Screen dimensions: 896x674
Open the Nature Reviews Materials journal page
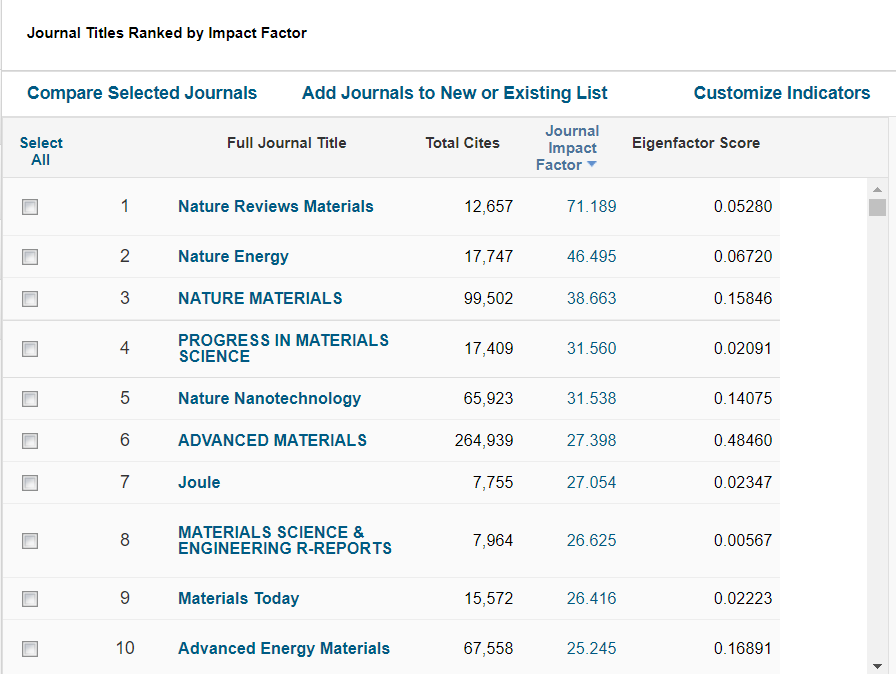[x=275, y=206]
